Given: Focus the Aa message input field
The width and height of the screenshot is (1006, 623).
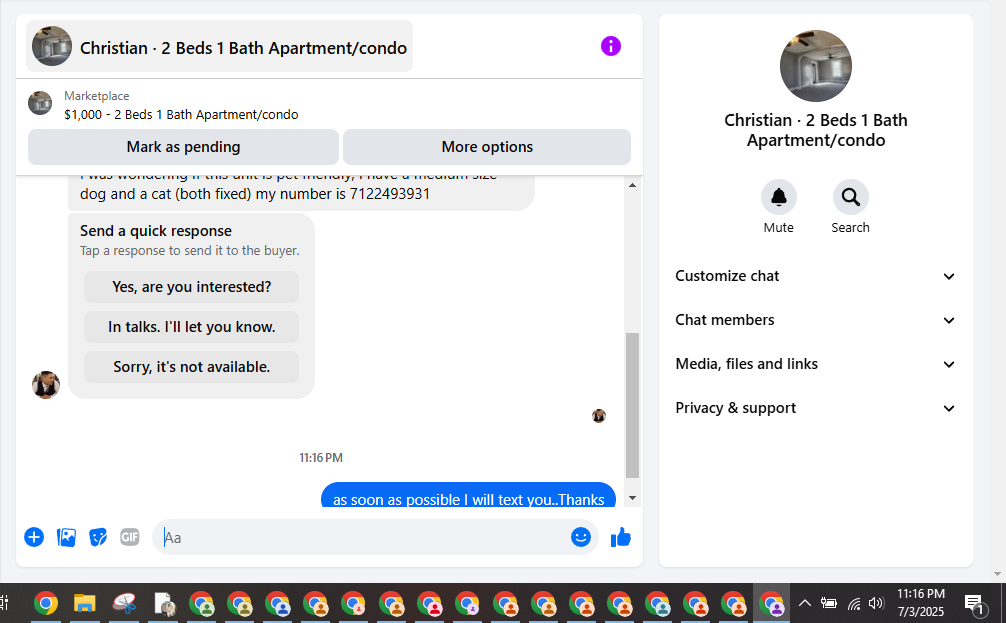Looking at the screenshot, I should (362, 537).
